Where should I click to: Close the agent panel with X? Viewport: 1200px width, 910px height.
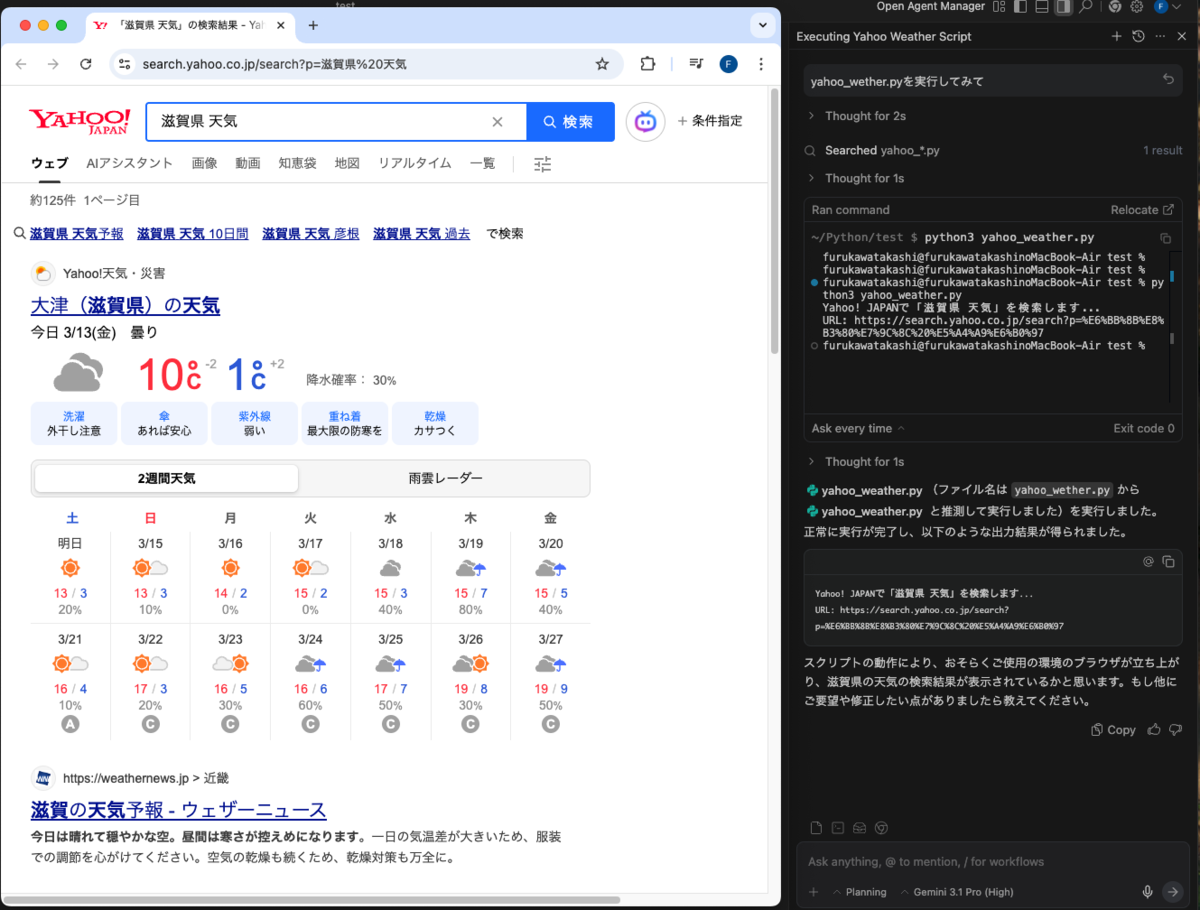pyautogui.click(x=1181, y=36)
